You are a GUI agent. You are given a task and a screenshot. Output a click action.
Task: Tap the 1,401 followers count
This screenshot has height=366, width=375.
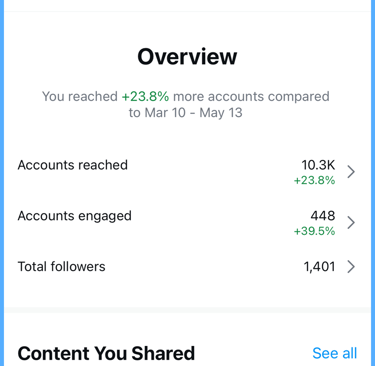pyautogui.click(x=319, y=267)
